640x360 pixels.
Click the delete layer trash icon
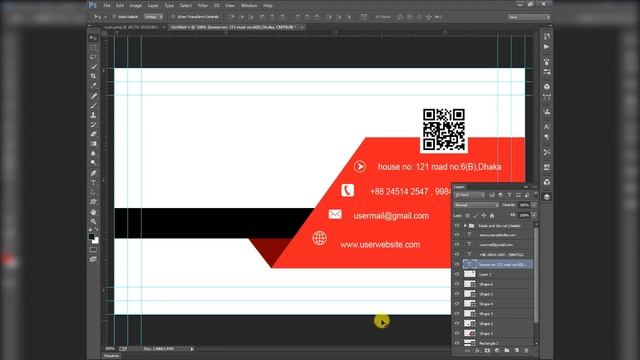tap(526, 351)
